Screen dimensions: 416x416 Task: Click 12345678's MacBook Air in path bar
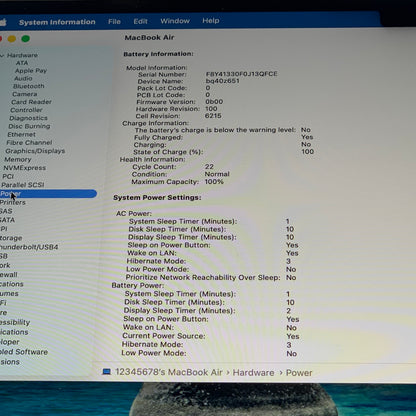169,372
